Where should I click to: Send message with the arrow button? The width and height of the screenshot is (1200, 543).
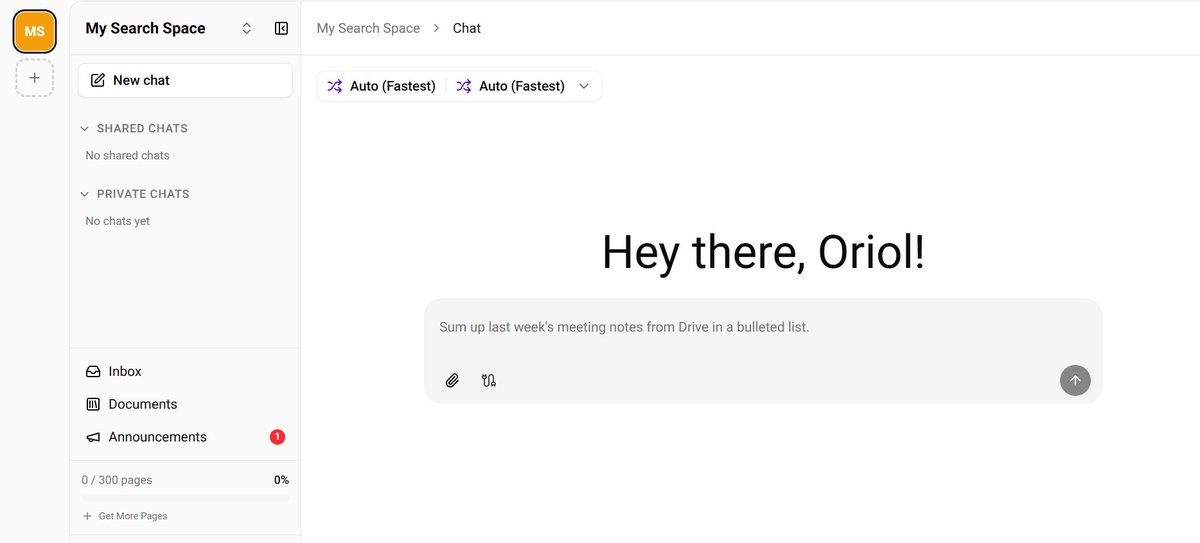1075,380
